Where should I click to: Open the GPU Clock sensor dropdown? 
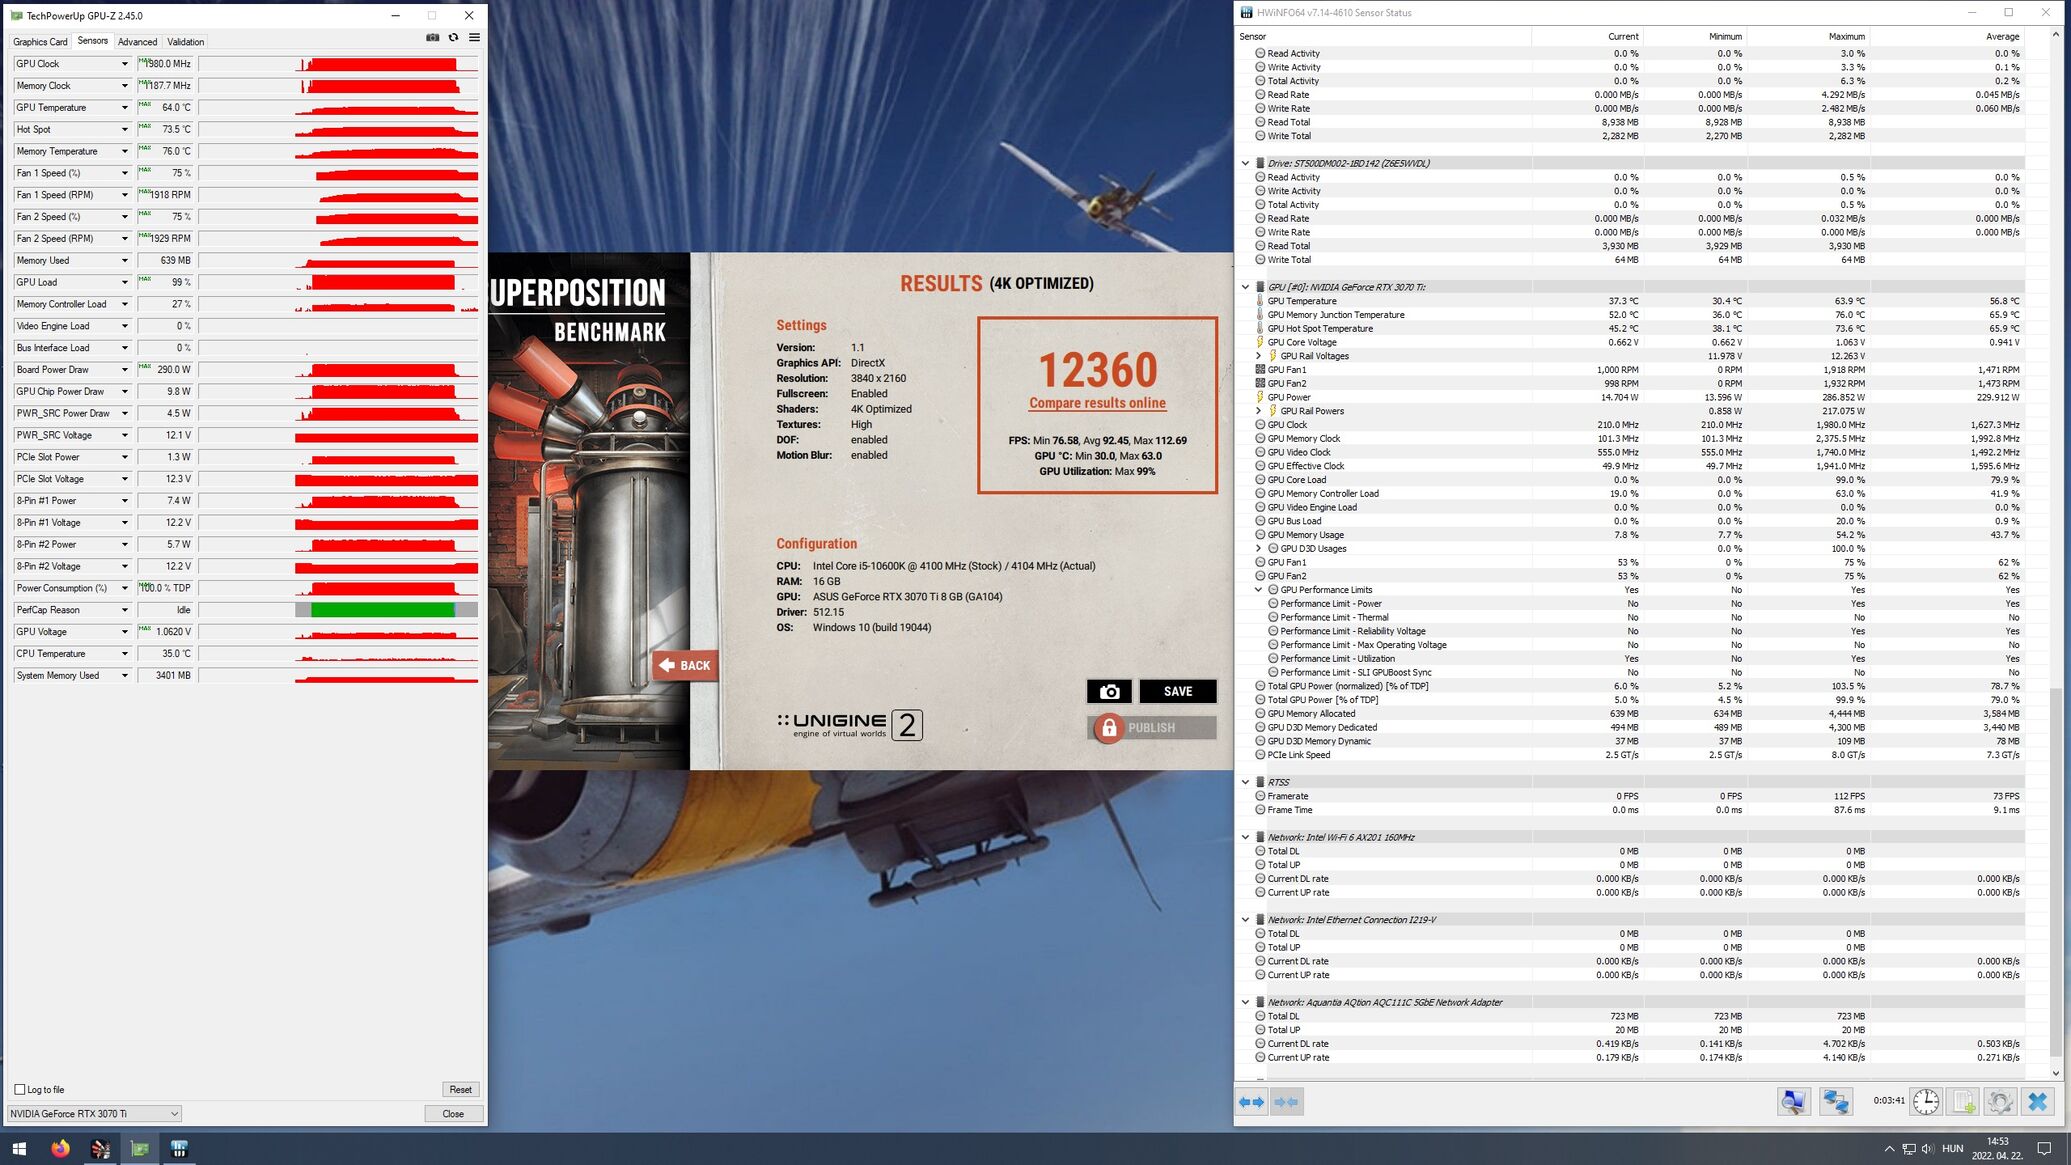pos(124,64)
